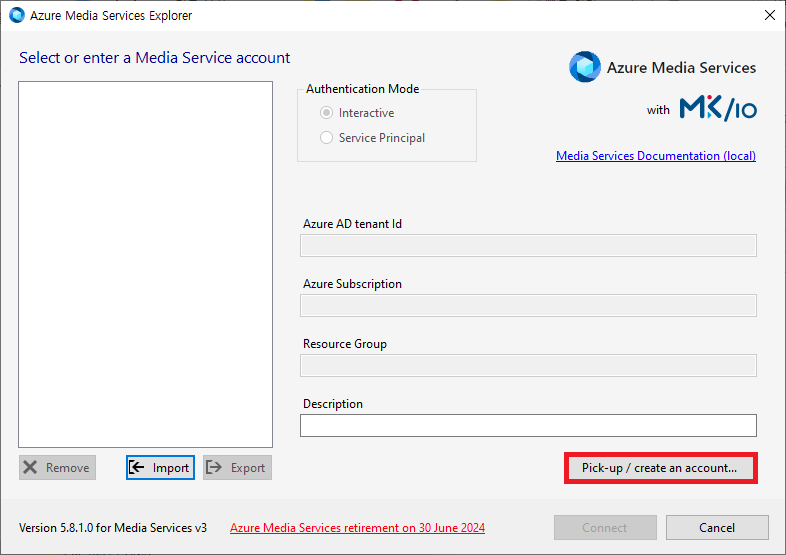The height and width of the screenshot is (555, 786).
Task: Click the 'Select or enter a Media Service account' heading
Action: 154,58
